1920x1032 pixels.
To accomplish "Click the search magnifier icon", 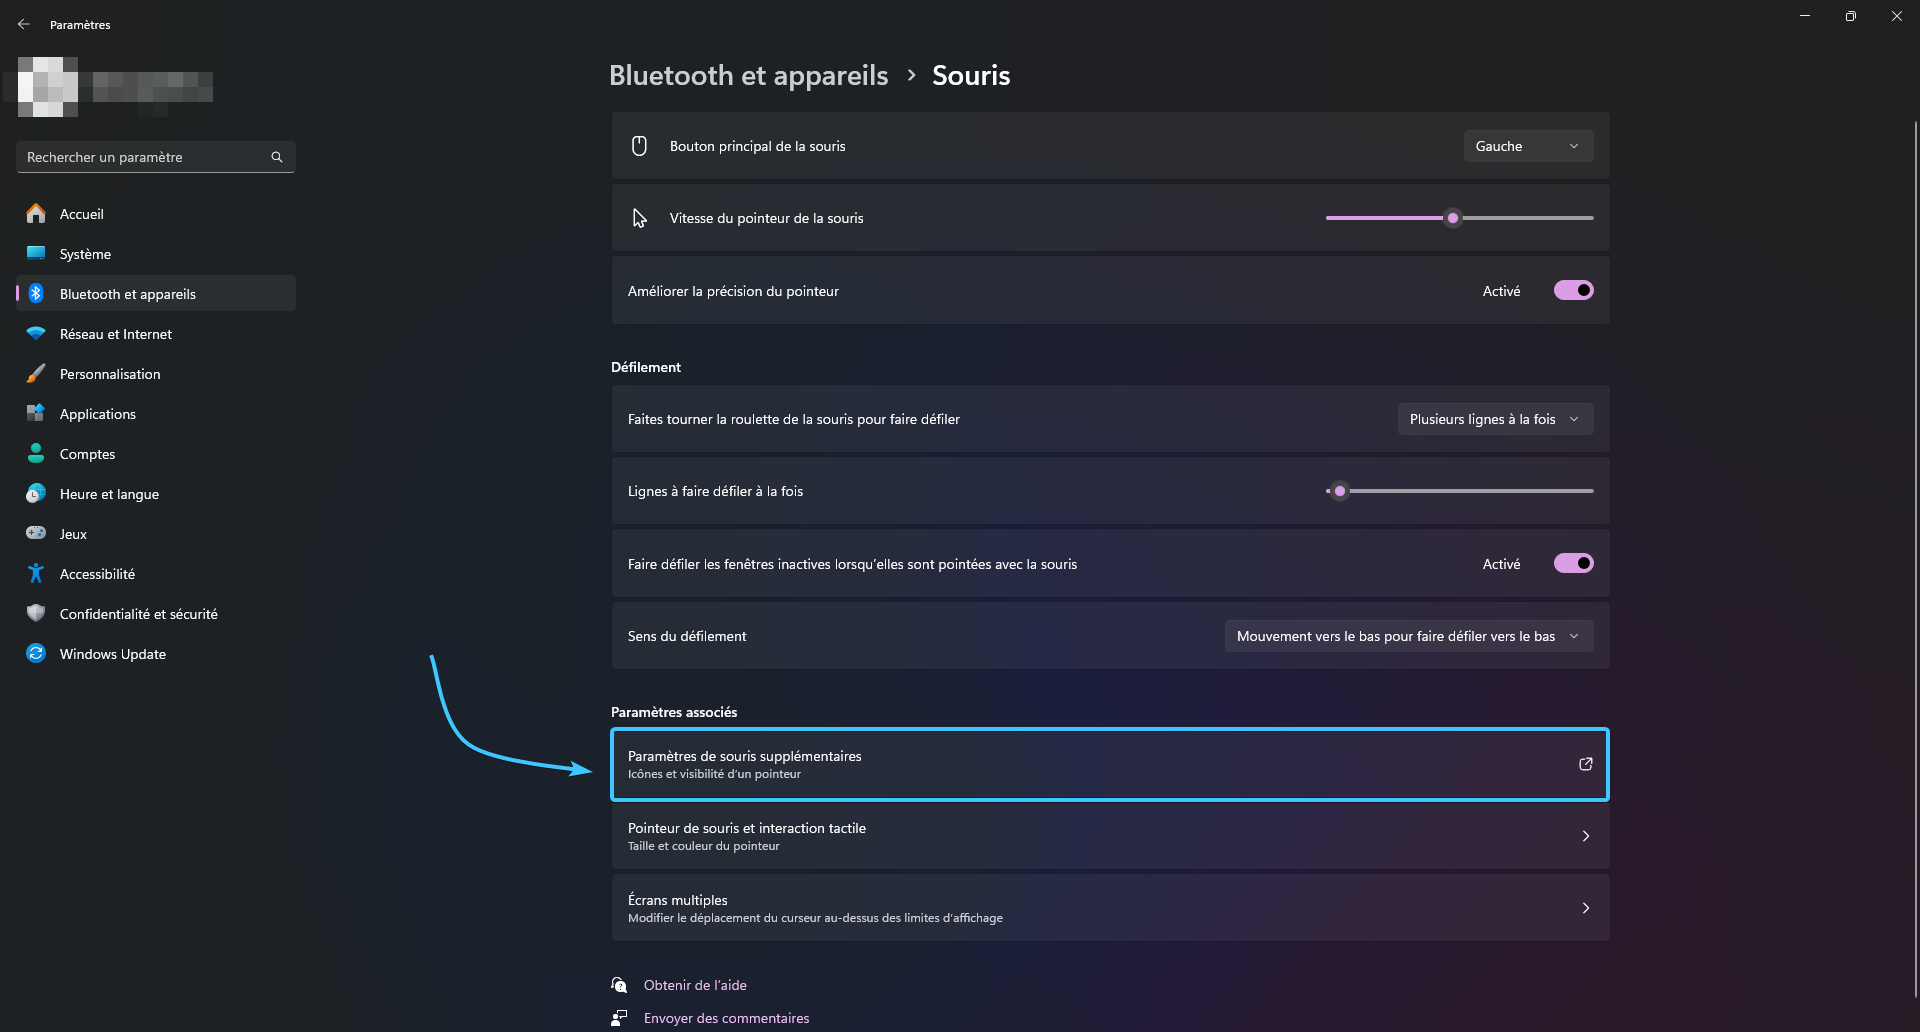I will point(277,157).
